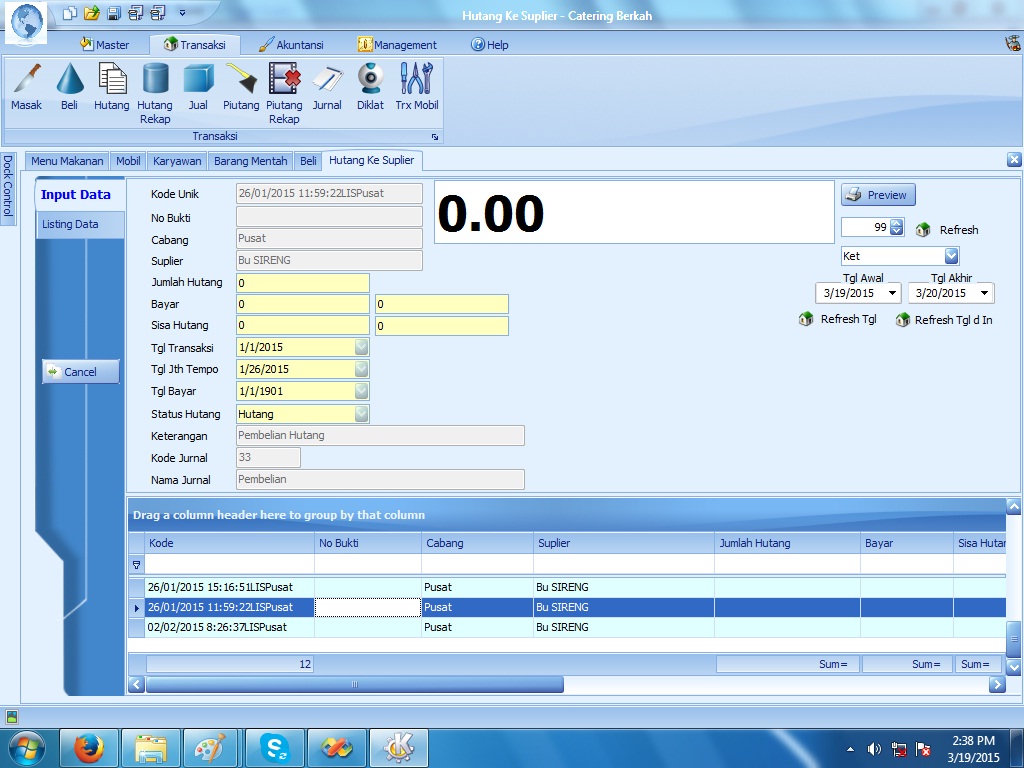Click the Jumlah Hutang input field
1024x768 pixels.
[302, 283]
